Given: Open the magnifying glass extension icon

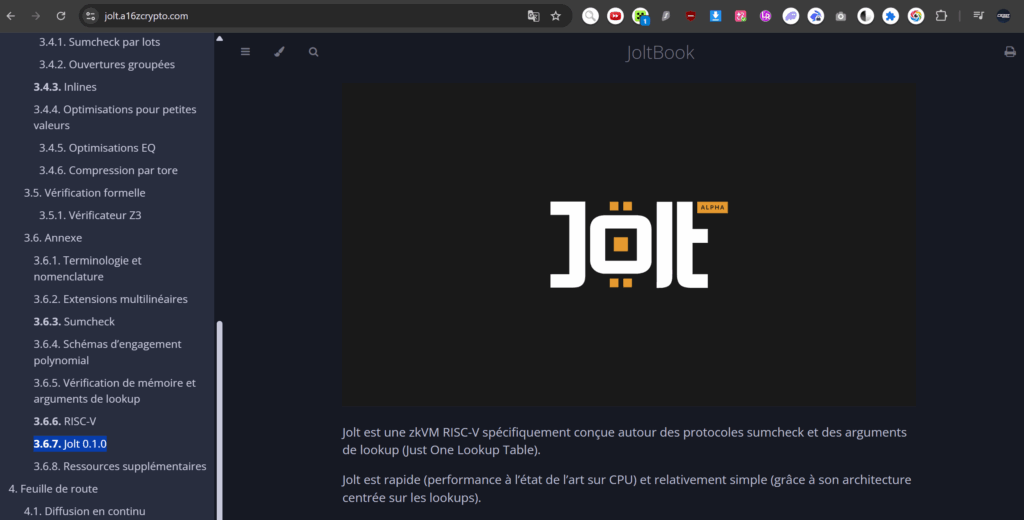Looking at the screenshot, I should pos(590,16).
